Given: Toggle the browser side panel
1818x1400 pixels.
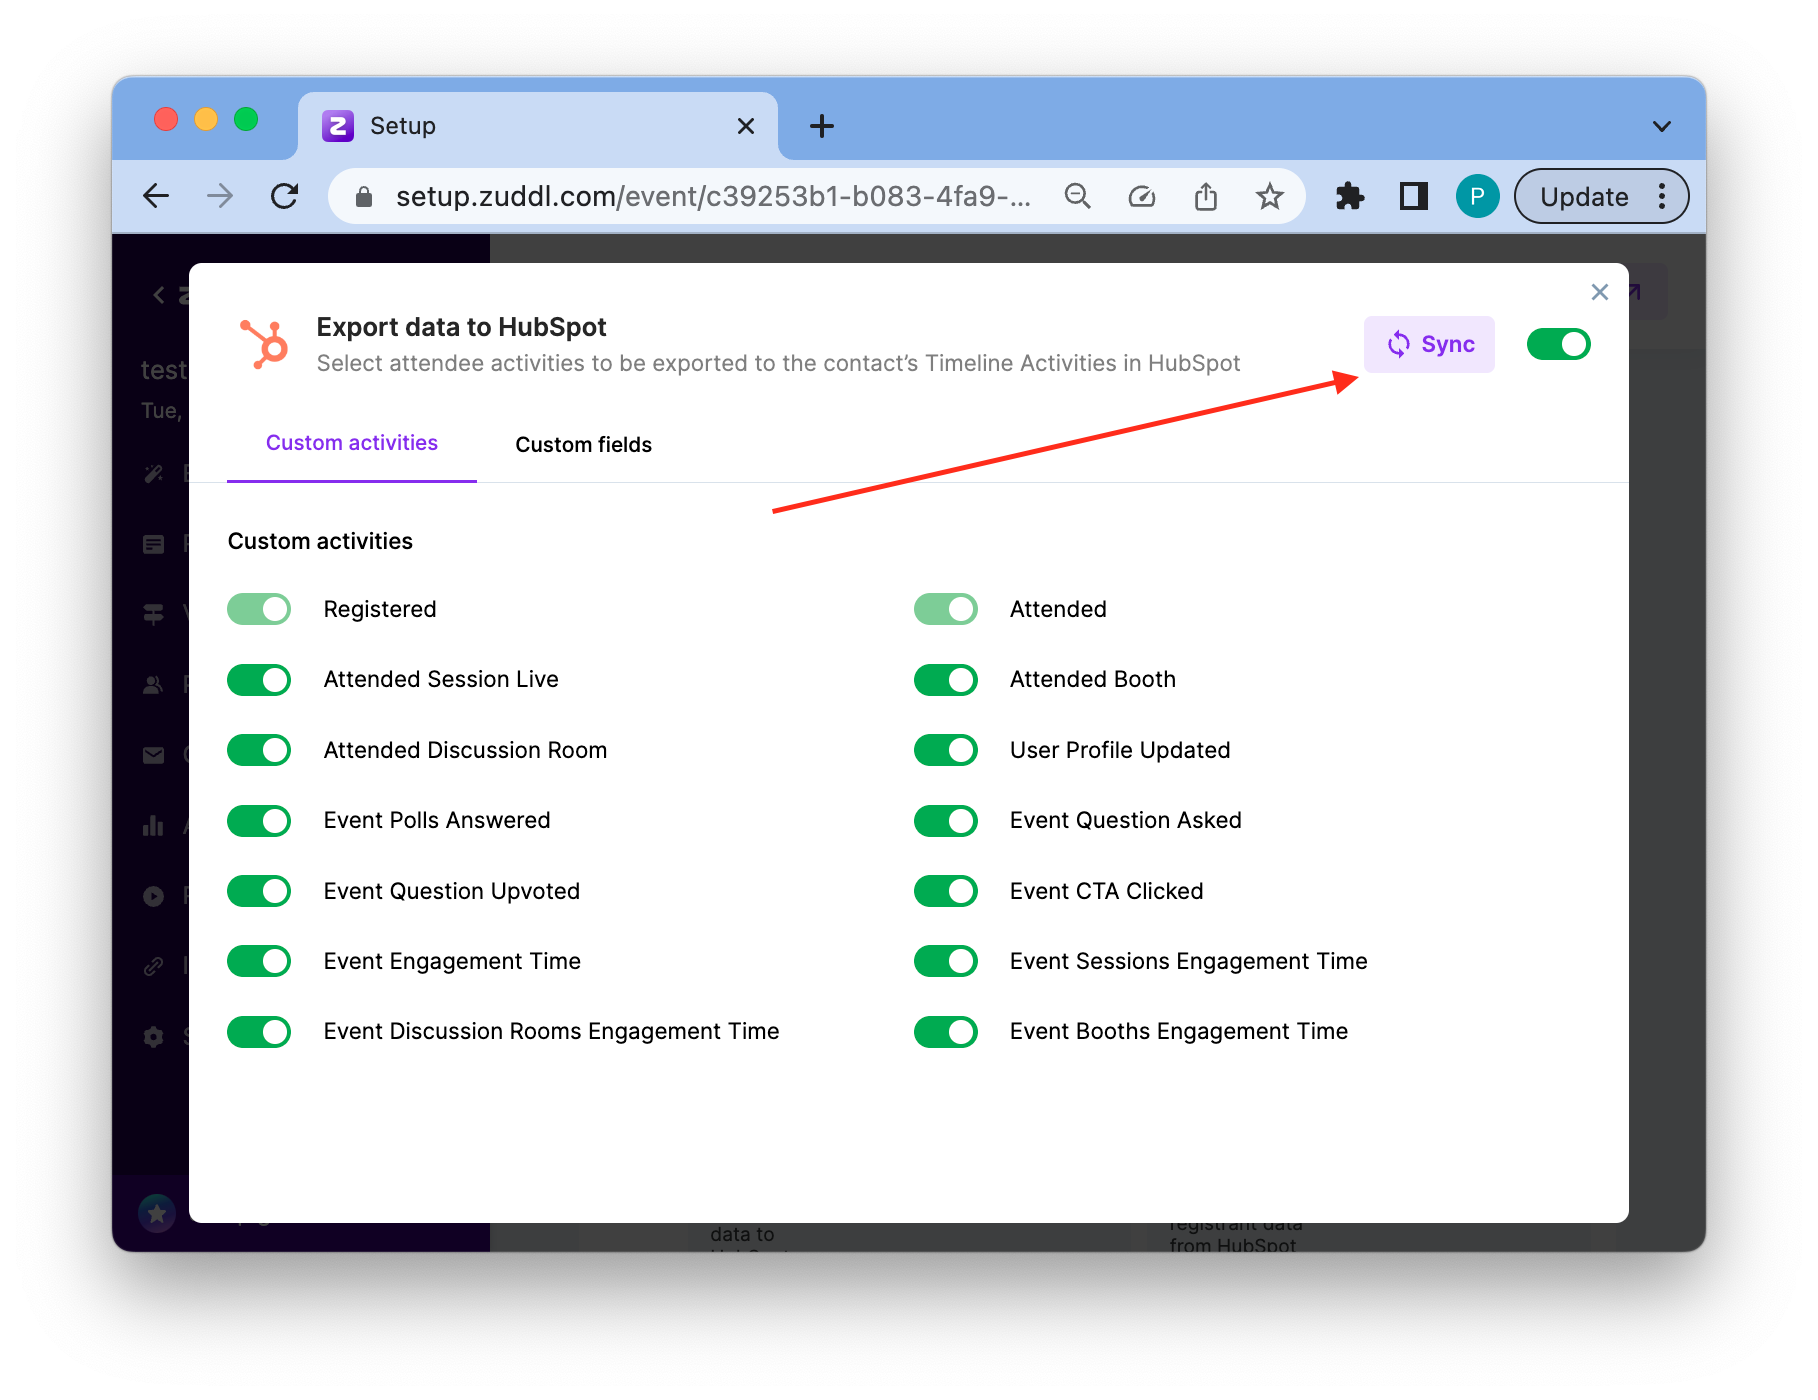Looking at the screenshot, I should pyautogui.click(x=1414, y=196).
